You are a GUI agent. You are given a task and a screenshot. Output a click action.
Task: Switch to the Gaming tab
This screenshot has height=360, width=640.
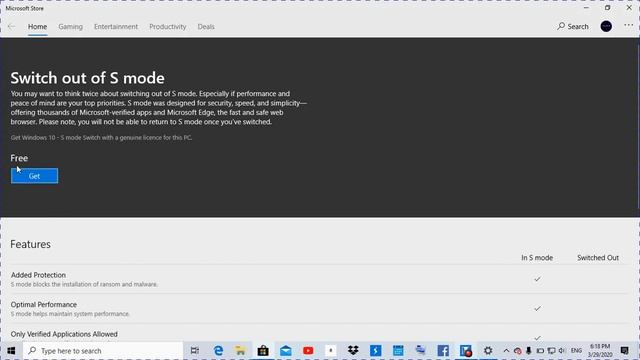(70, 27)
